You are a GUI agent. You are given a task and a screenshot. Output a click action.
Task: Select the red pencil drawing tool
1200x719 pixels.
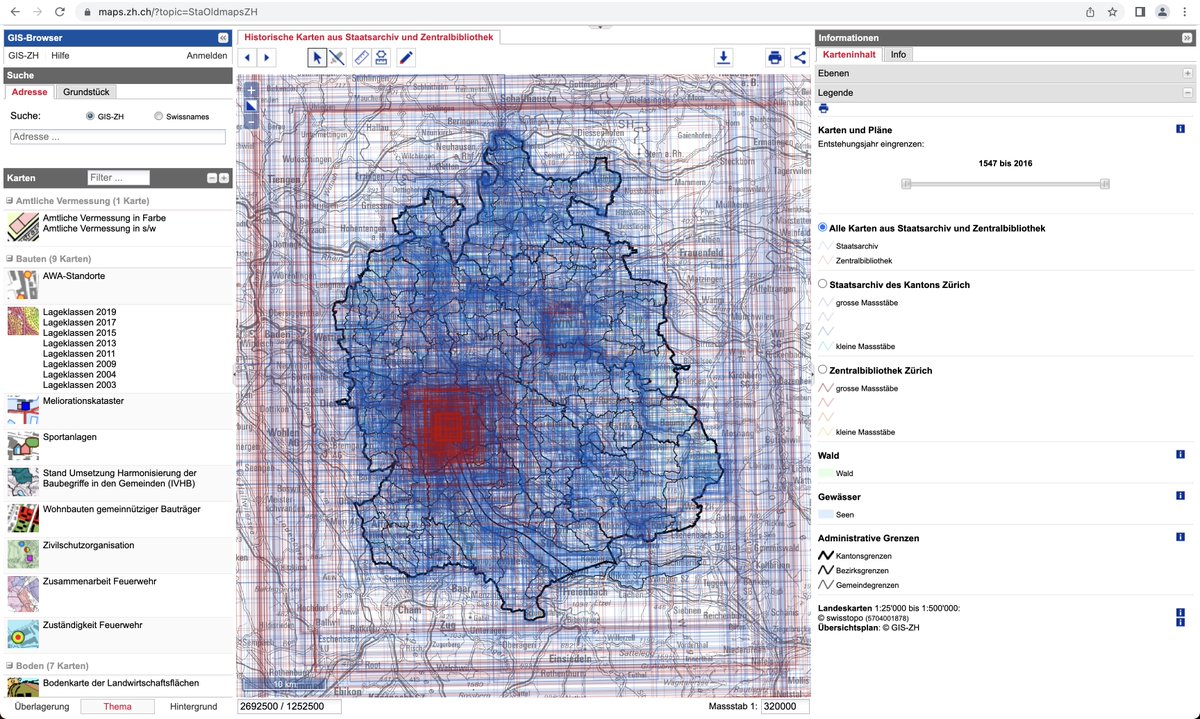[x=406, y=58]
